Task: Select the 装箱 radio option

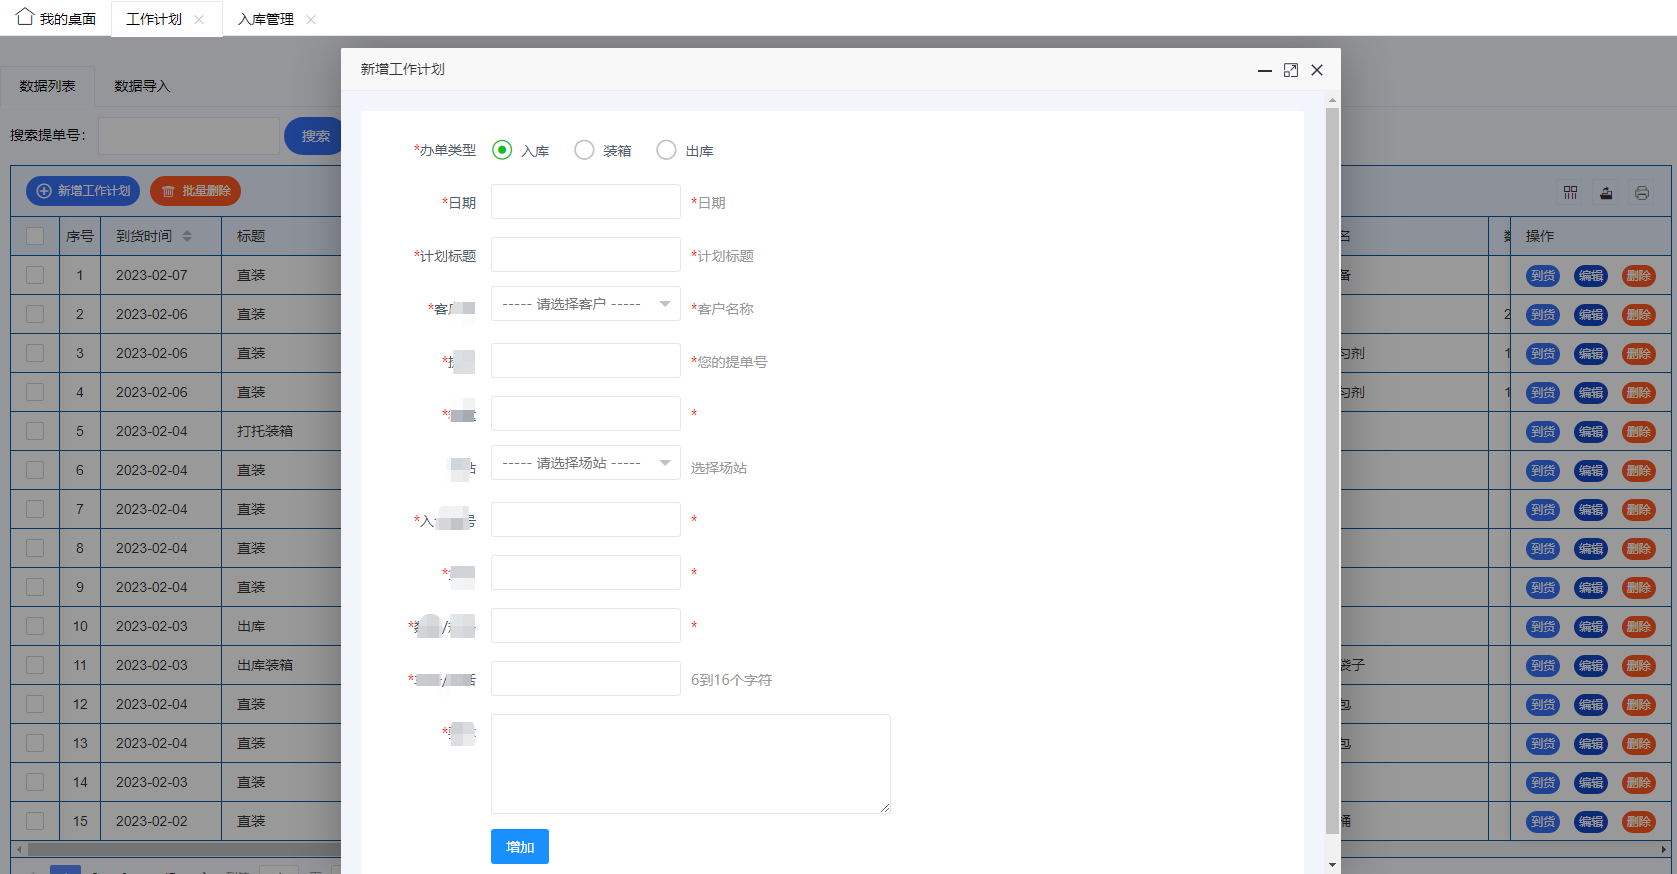Action: coord(584,150)
